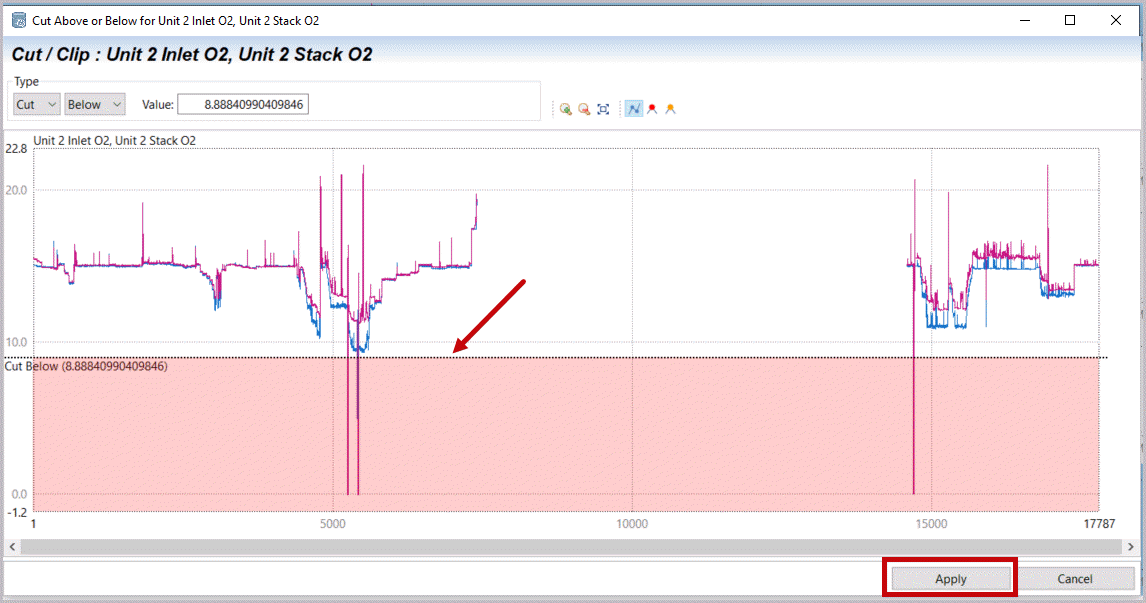Screen dimensions: 1146x603
Task: Select the orange marker point icon
Action: pos(670,109)
